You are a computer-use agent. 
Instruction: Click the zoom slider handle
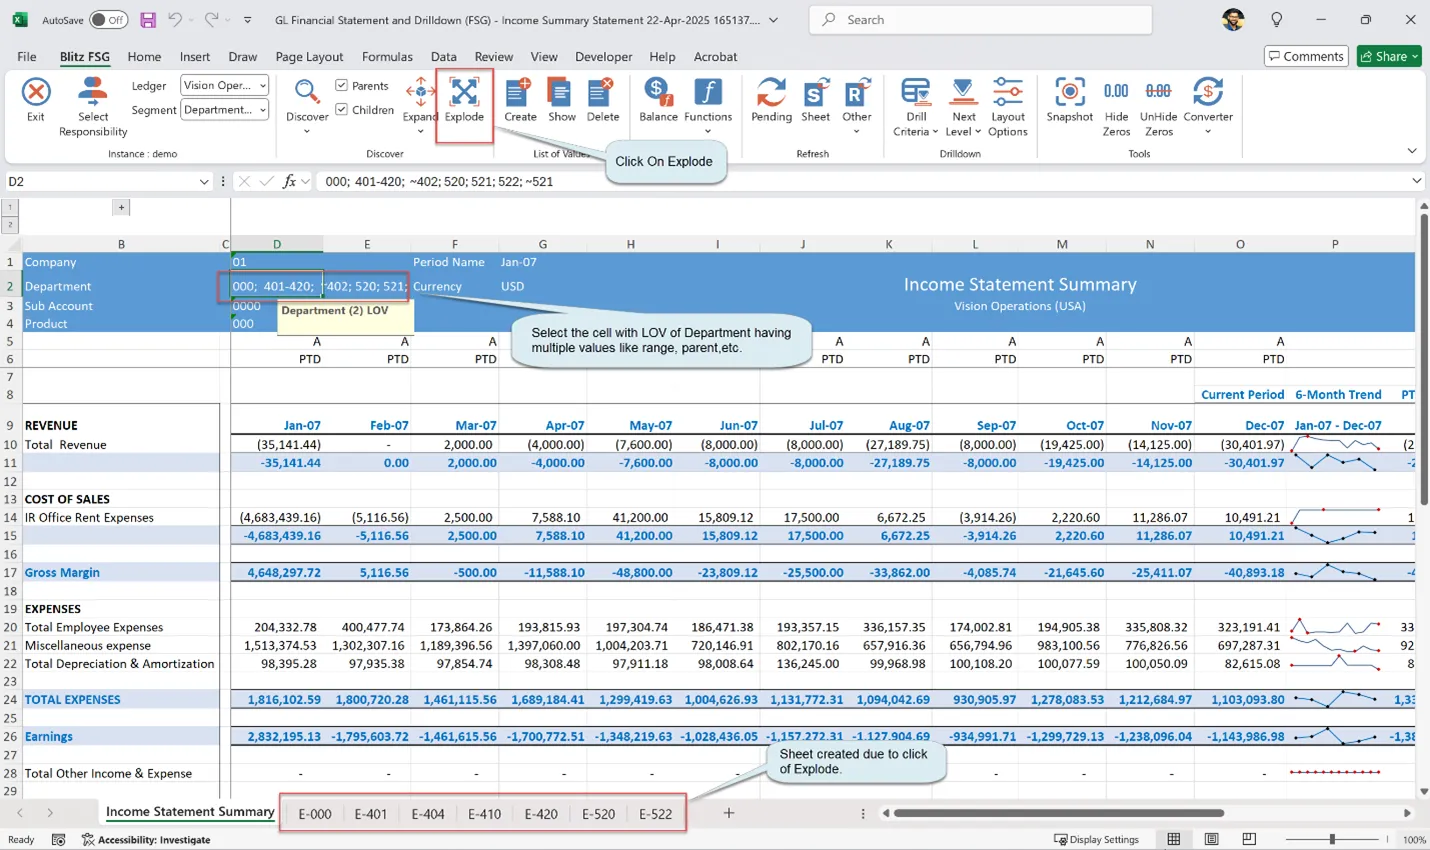coord(1332,839)
